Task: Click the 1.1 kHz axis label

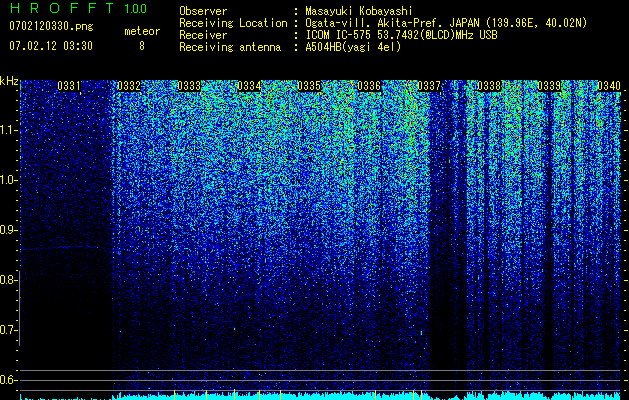Action: coord(8,130)
